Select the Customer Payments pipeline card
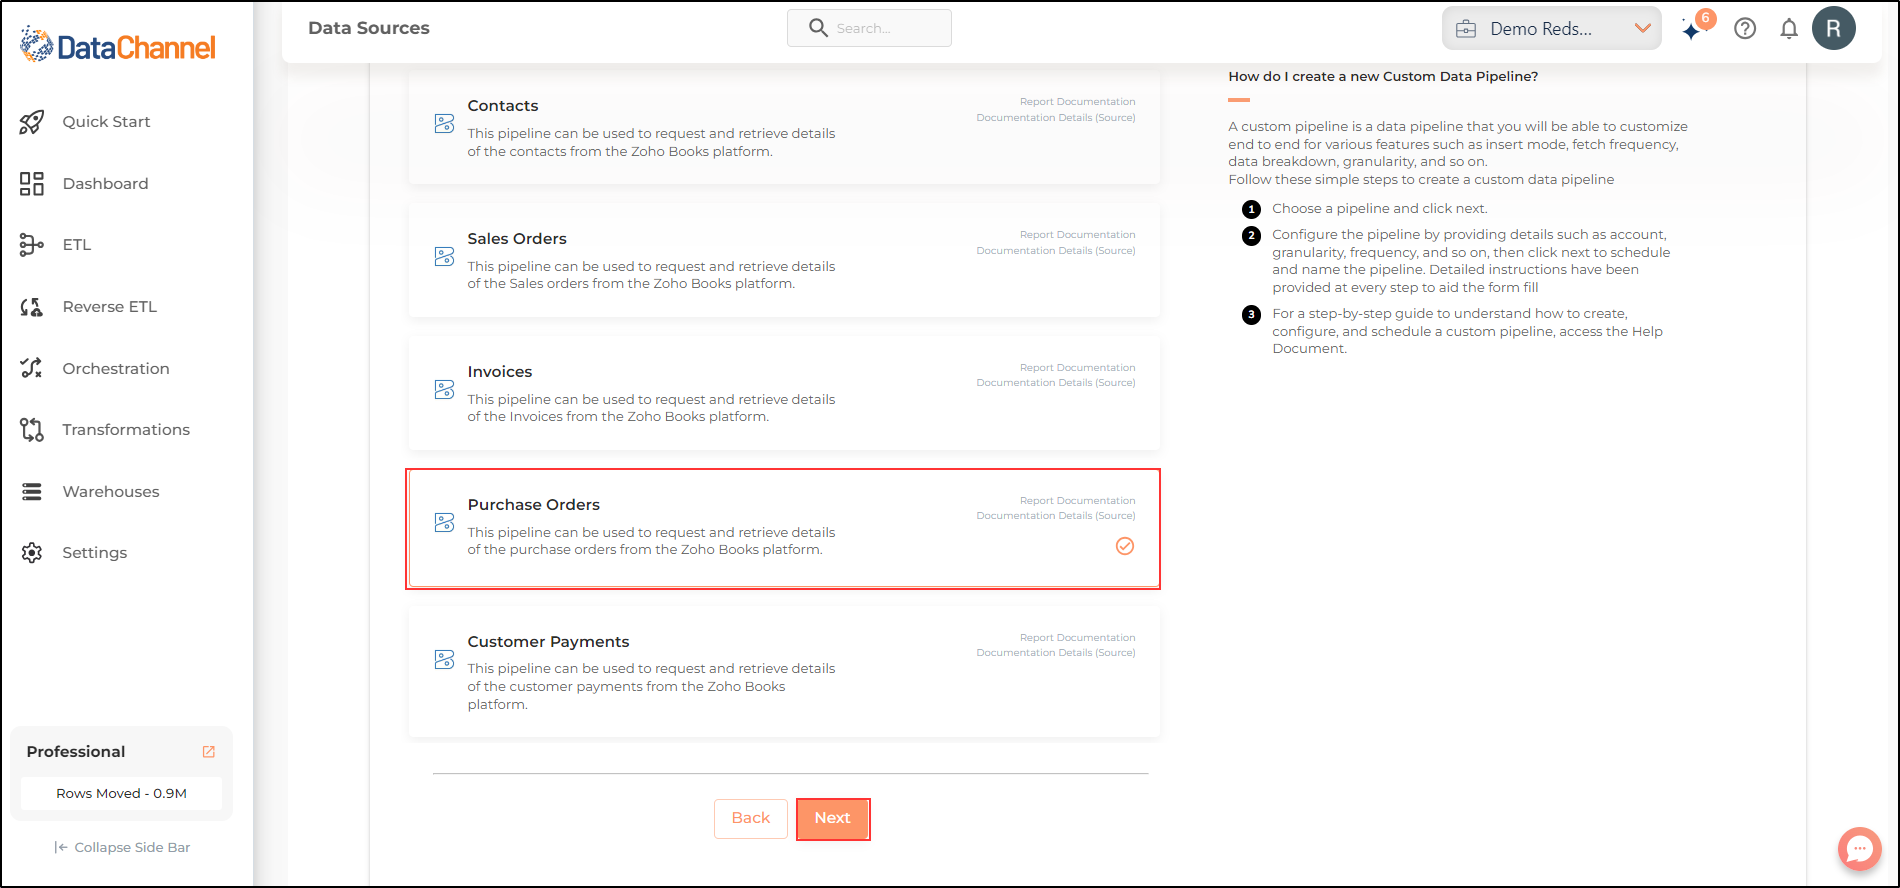1900x888 pixels. pos(784,673)
